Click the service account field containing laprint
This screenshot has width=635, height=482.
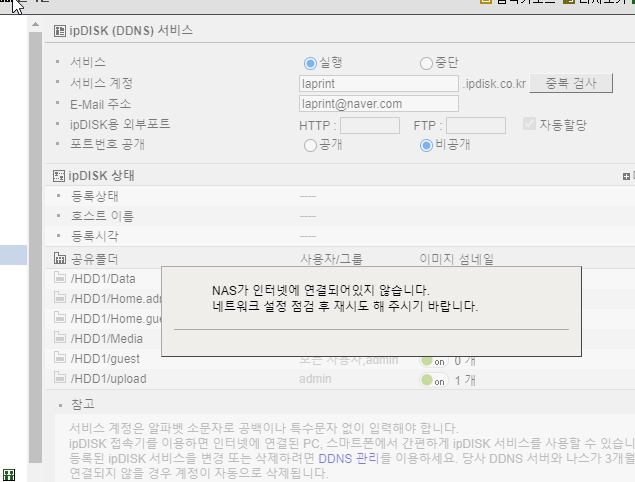click(x=379, y=84)
